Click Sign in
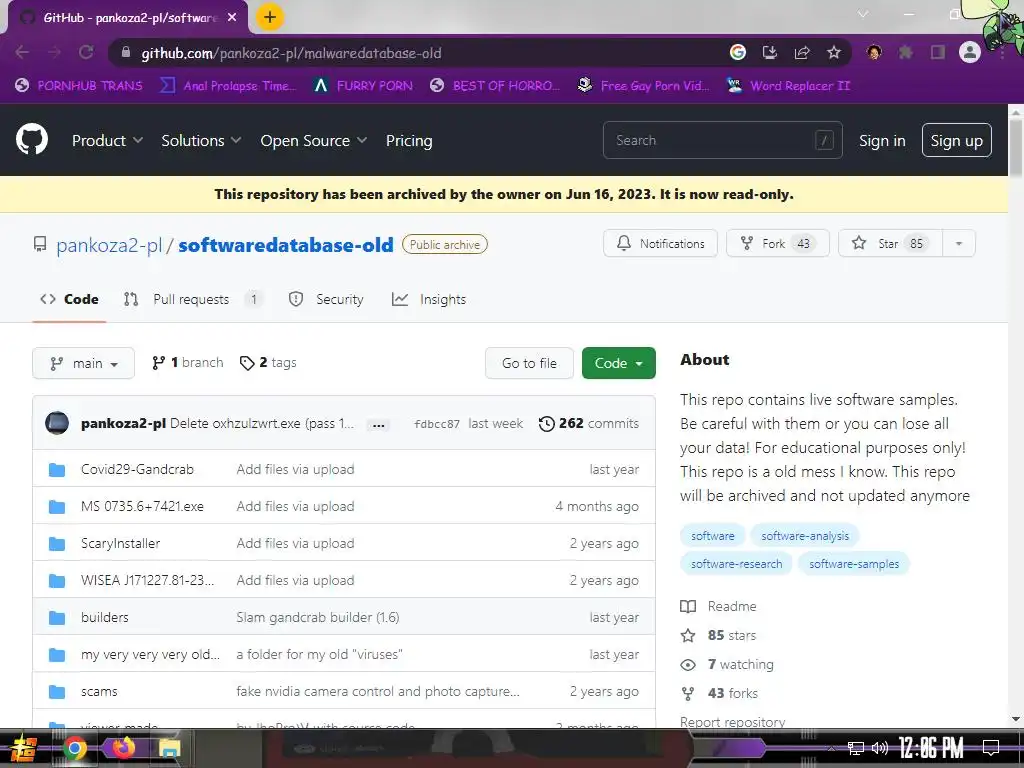 click(882, 140)
